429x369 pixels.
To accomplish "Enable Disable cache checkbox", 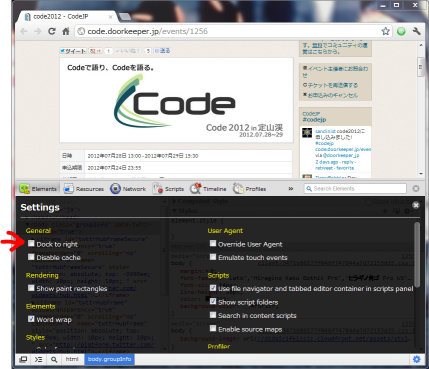I will [x=31, y=257].
